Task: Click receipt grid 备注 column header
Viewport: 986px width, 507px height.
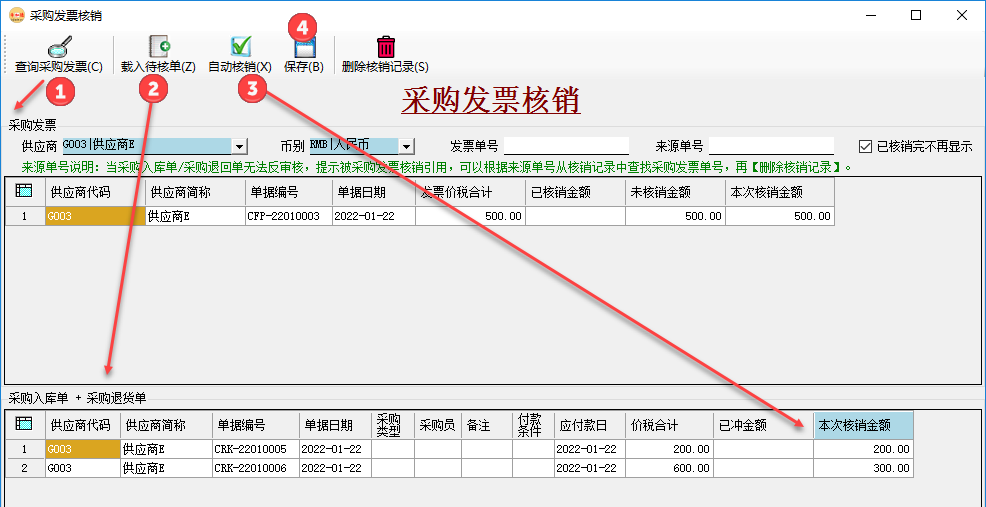Action: 487,425
